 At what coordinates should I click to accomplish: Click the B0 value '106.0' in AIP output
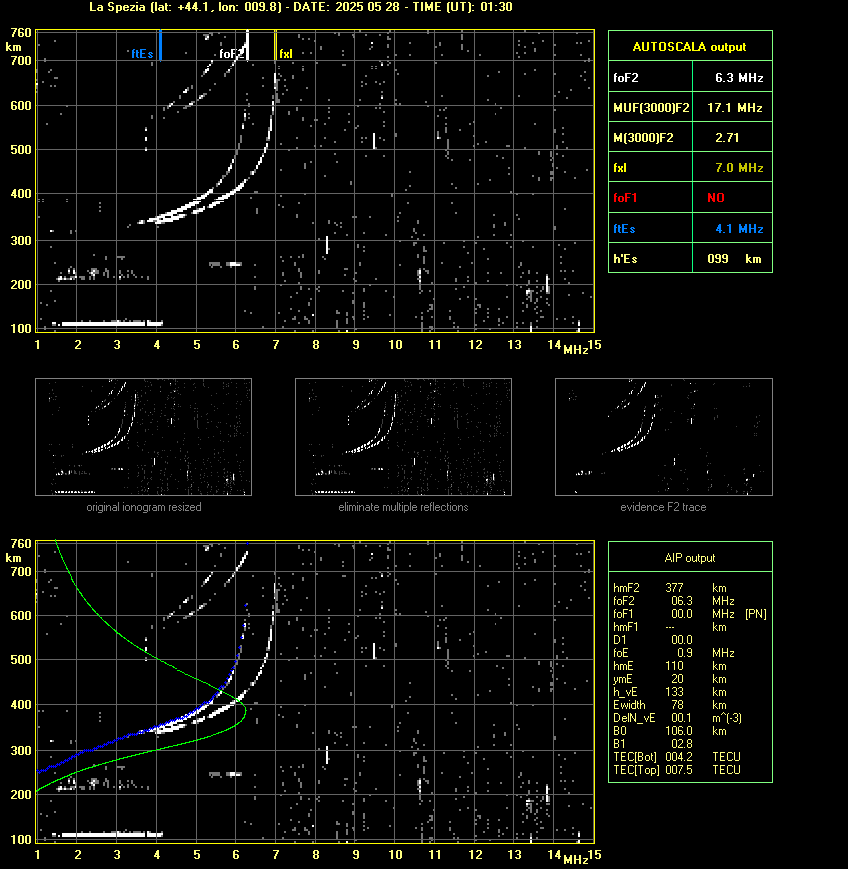click(x=679, y=731)
